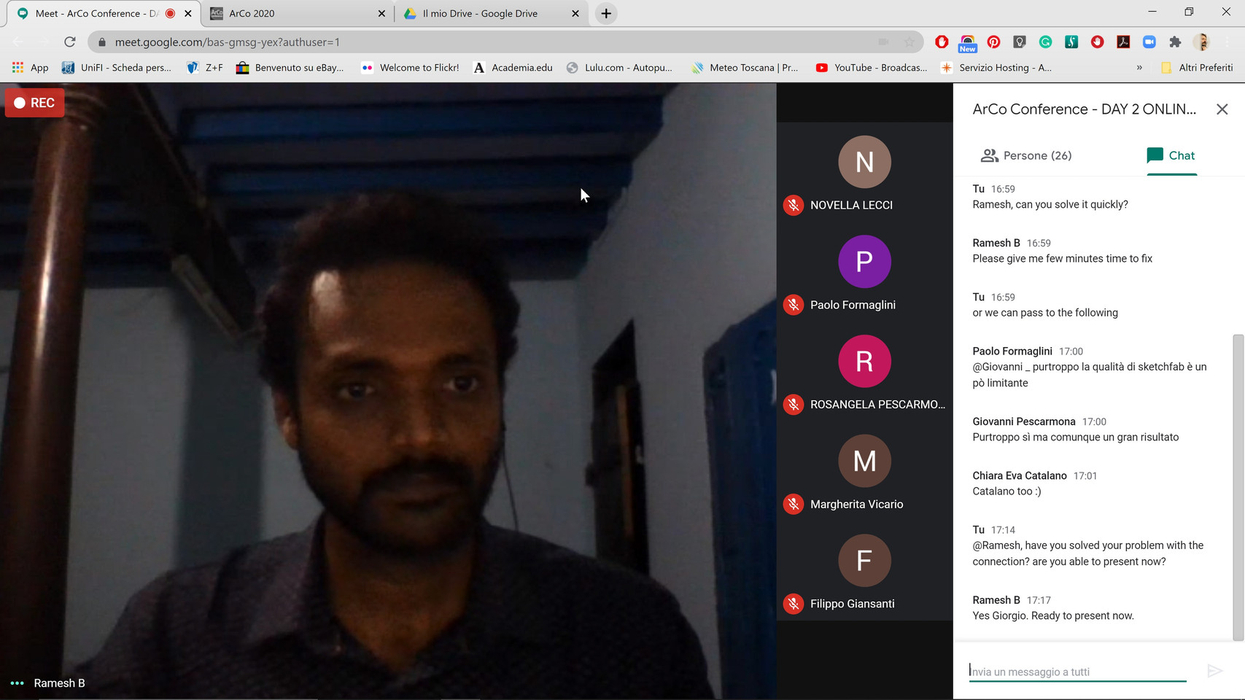The width and height of the screenshot is (1245, 700).
Task: Click Paolo Formaglini's purple avatar
Action: pyautogui.click(x=865, y=262)
